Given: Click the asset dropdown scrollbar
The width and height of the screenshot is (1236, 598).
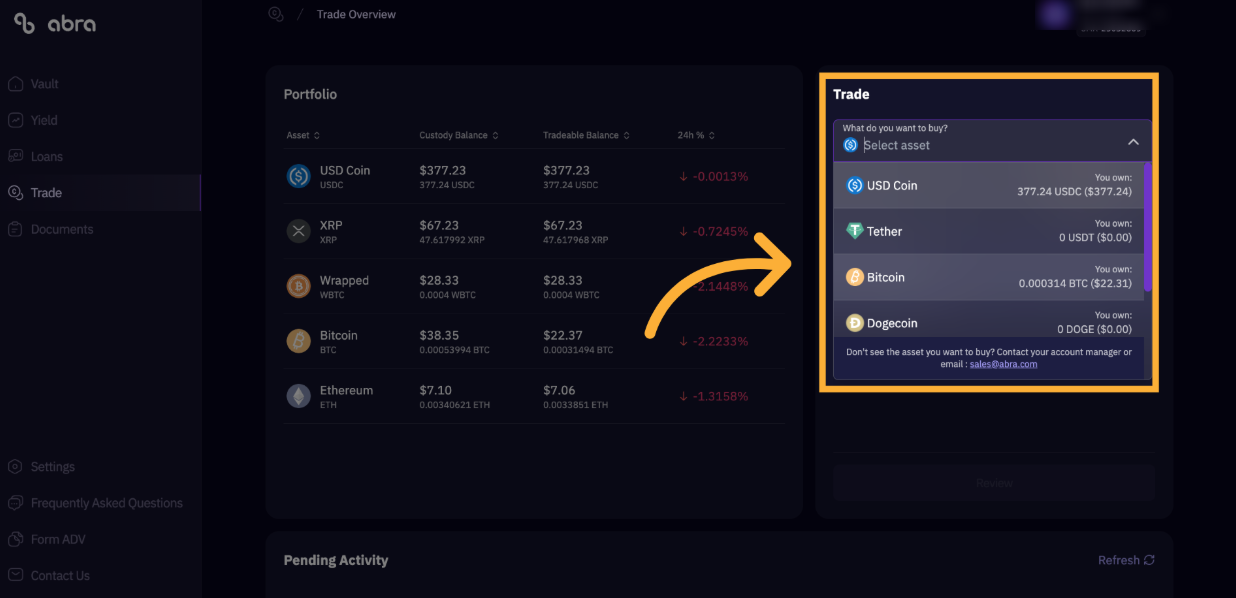Looking at the screenshot, I should click(1148, 227).
